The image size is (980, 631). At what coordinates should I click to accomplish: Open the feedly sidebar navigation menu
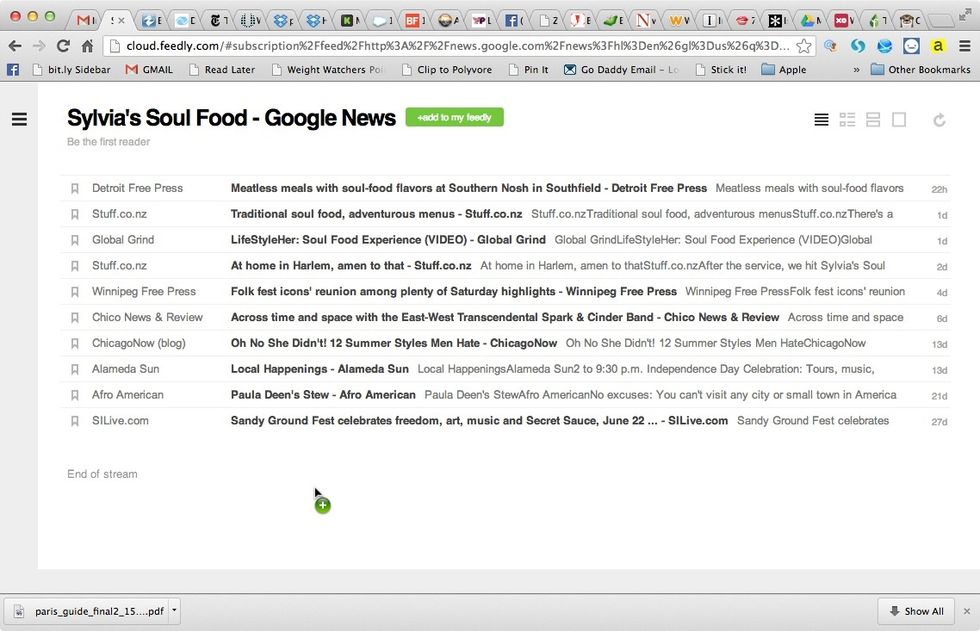coord(19,119)
